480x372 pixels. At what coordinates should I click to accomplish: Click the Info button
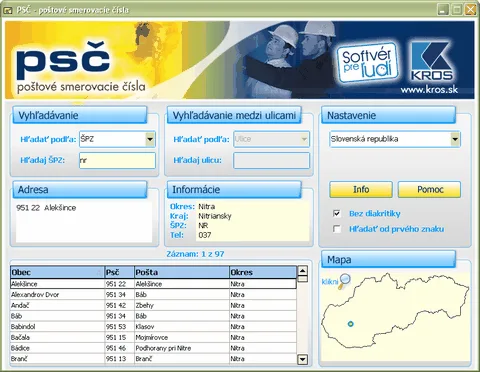coord(361,189)
